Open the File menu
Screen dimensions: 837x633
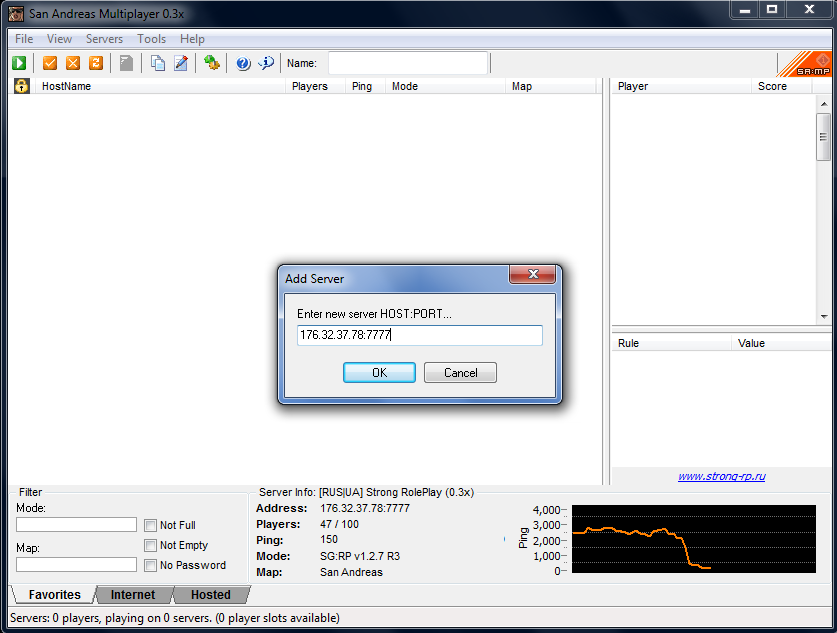click(24, 39)
